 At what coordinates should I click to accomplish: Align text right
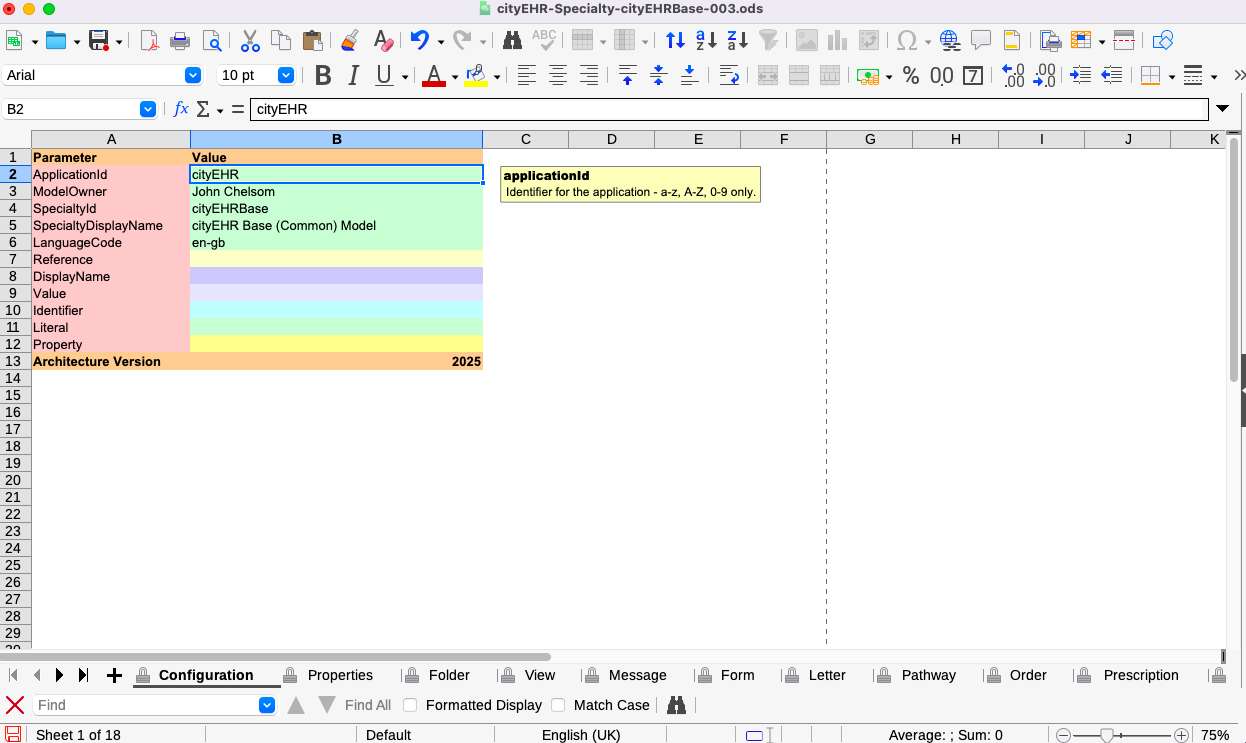point(589,75)
